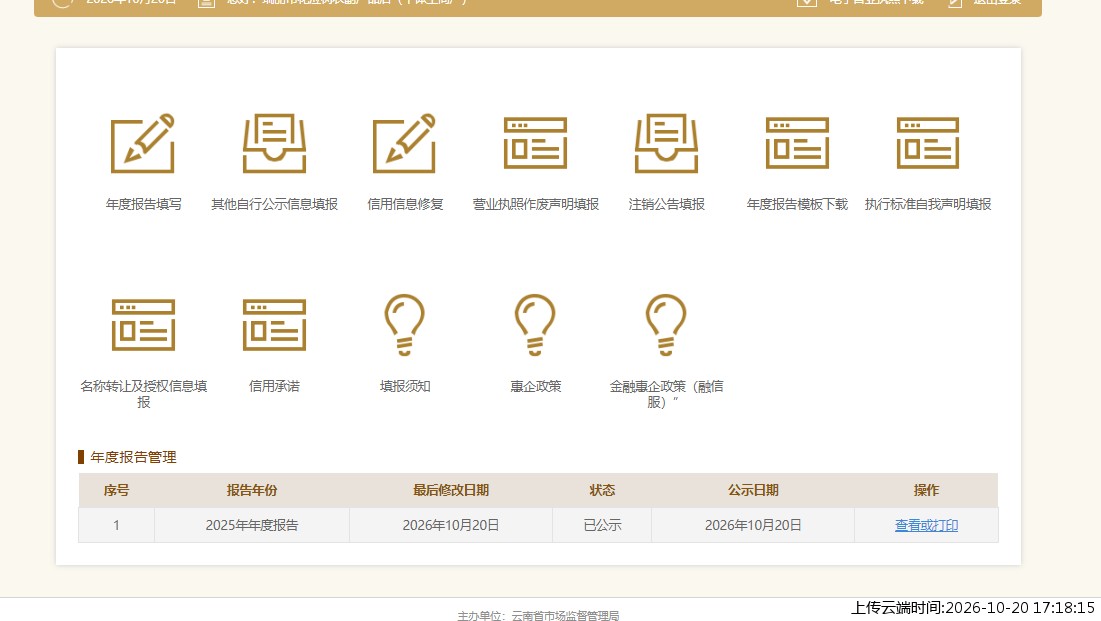Click the 序号 column header
The image size is (1101, 621).
[x=117, y=490]
